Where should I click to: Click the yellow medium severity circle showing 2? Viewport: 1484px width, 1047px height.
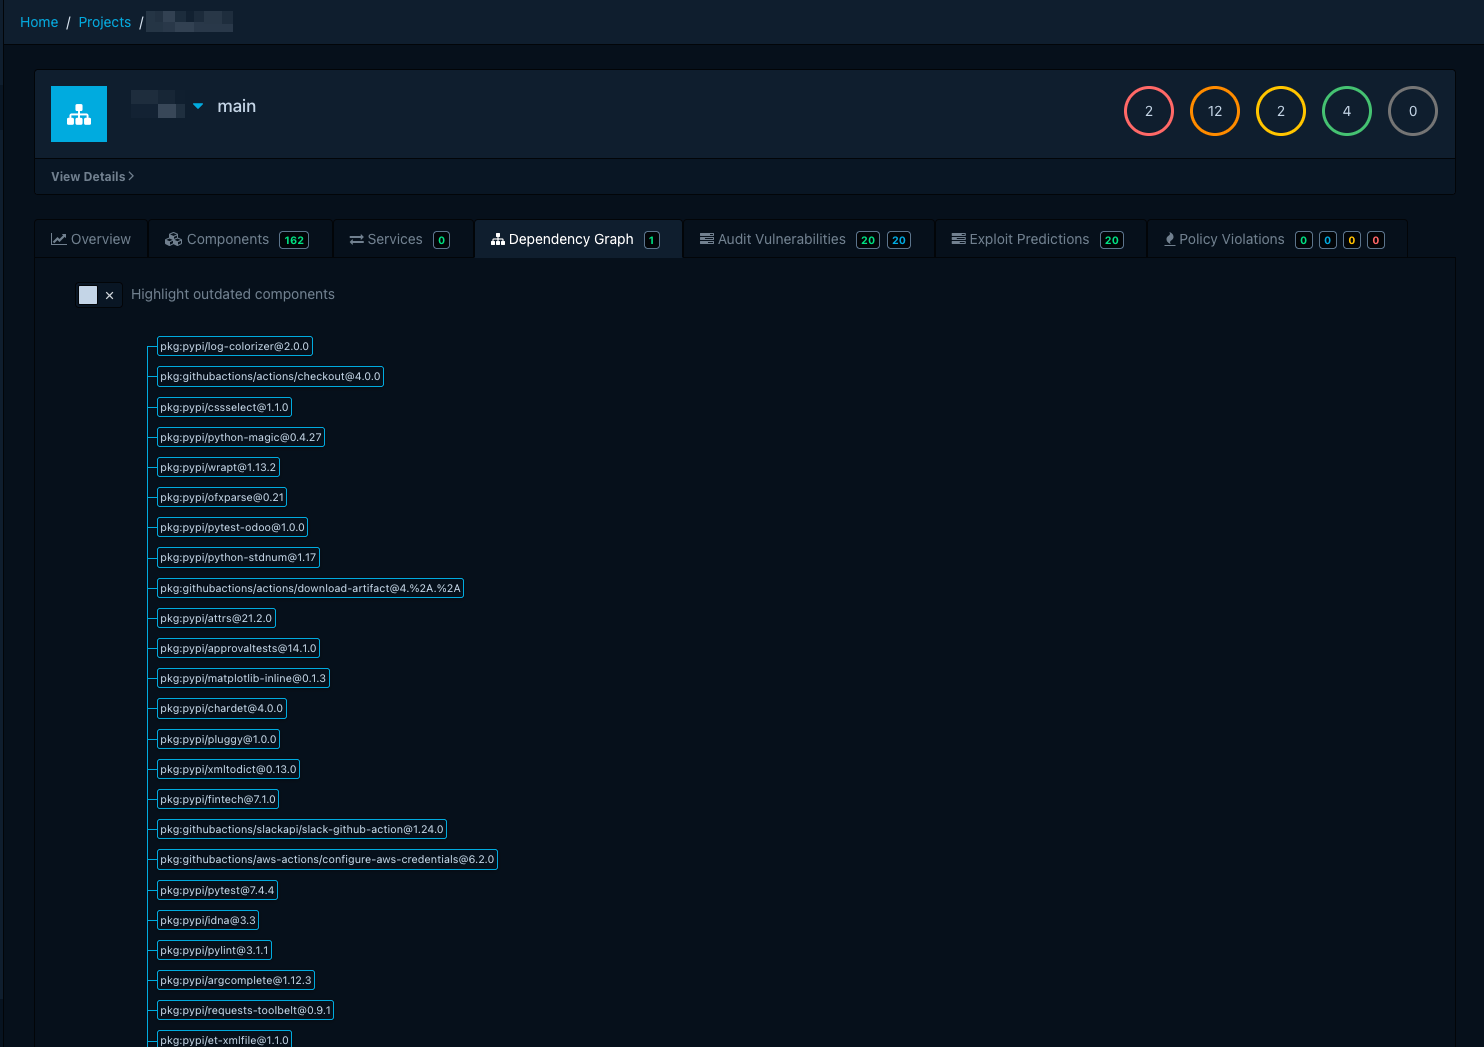tap(1281, 111)
